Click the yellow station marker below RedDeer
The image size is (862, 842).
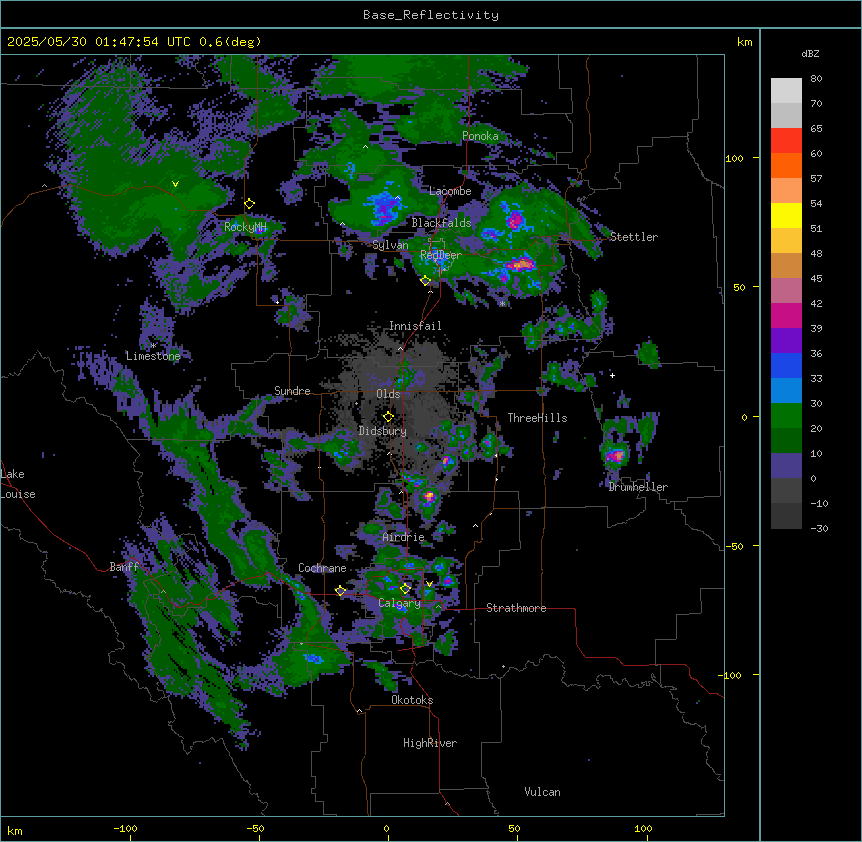click(x=425, y=281)
